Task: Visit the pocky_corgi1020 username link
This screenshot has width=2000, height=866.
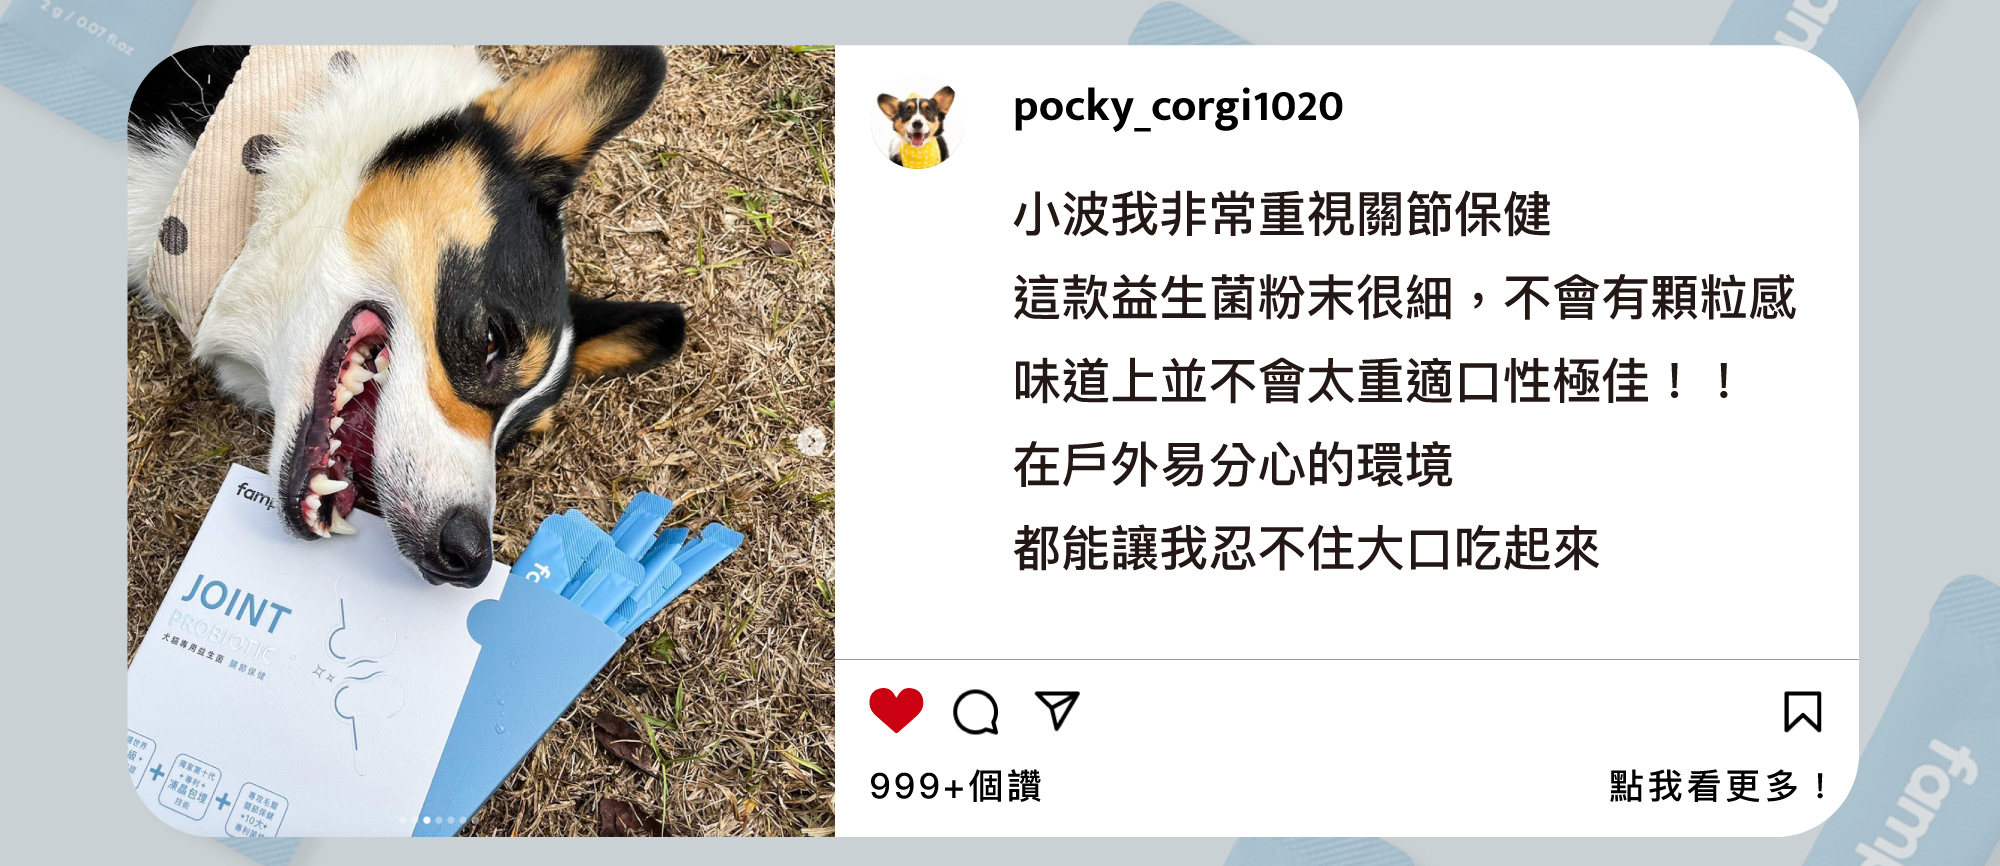Action: (x=1178, y=107)
